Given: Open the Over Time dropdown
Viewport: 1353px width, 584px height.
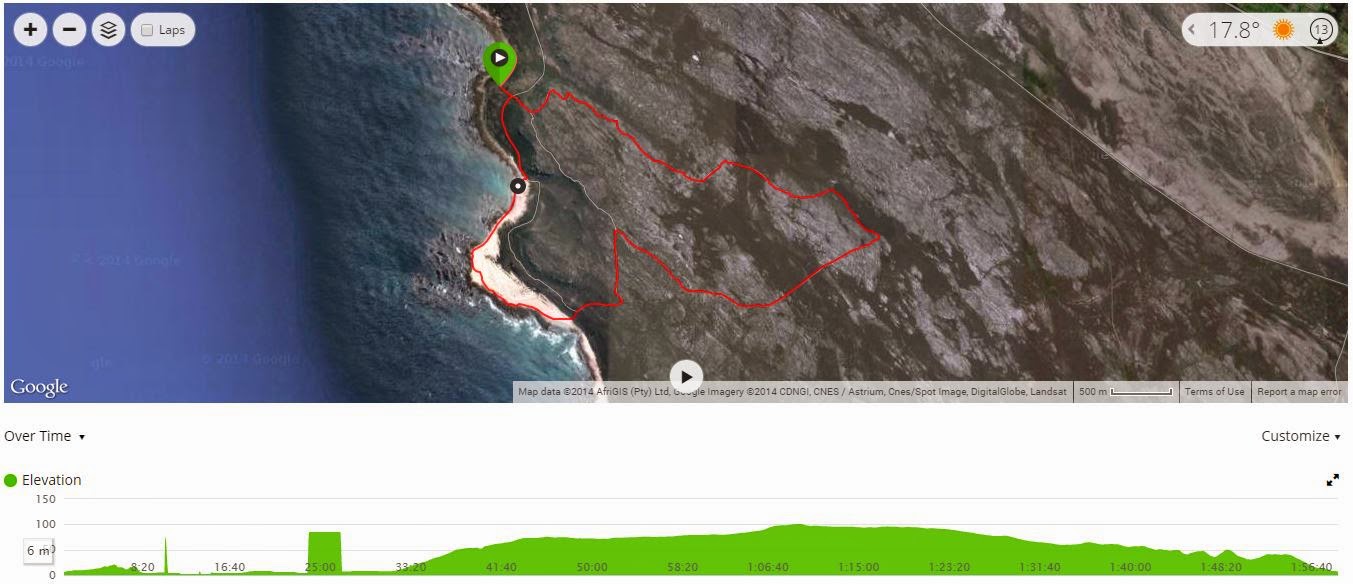Looking at the screenshot, I should click(45, 436).
